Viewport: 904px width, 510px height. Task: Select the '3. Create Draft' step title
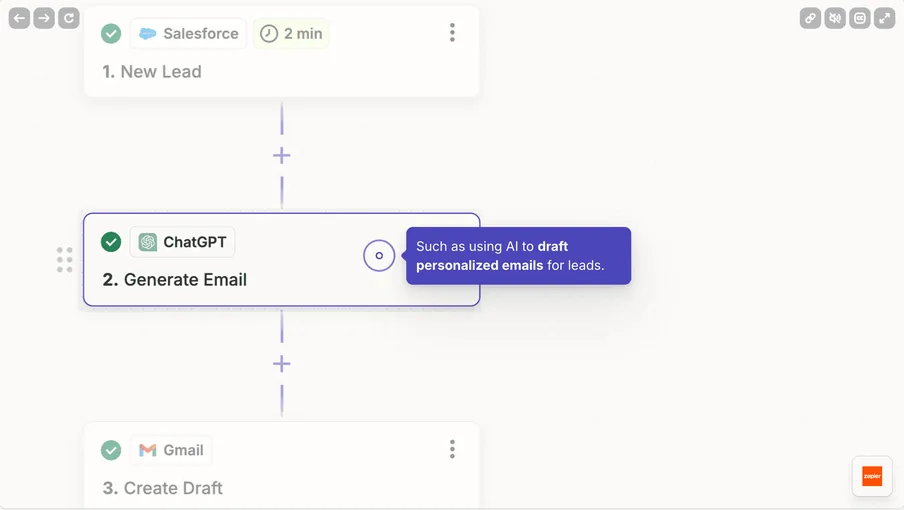pos(163,488)
